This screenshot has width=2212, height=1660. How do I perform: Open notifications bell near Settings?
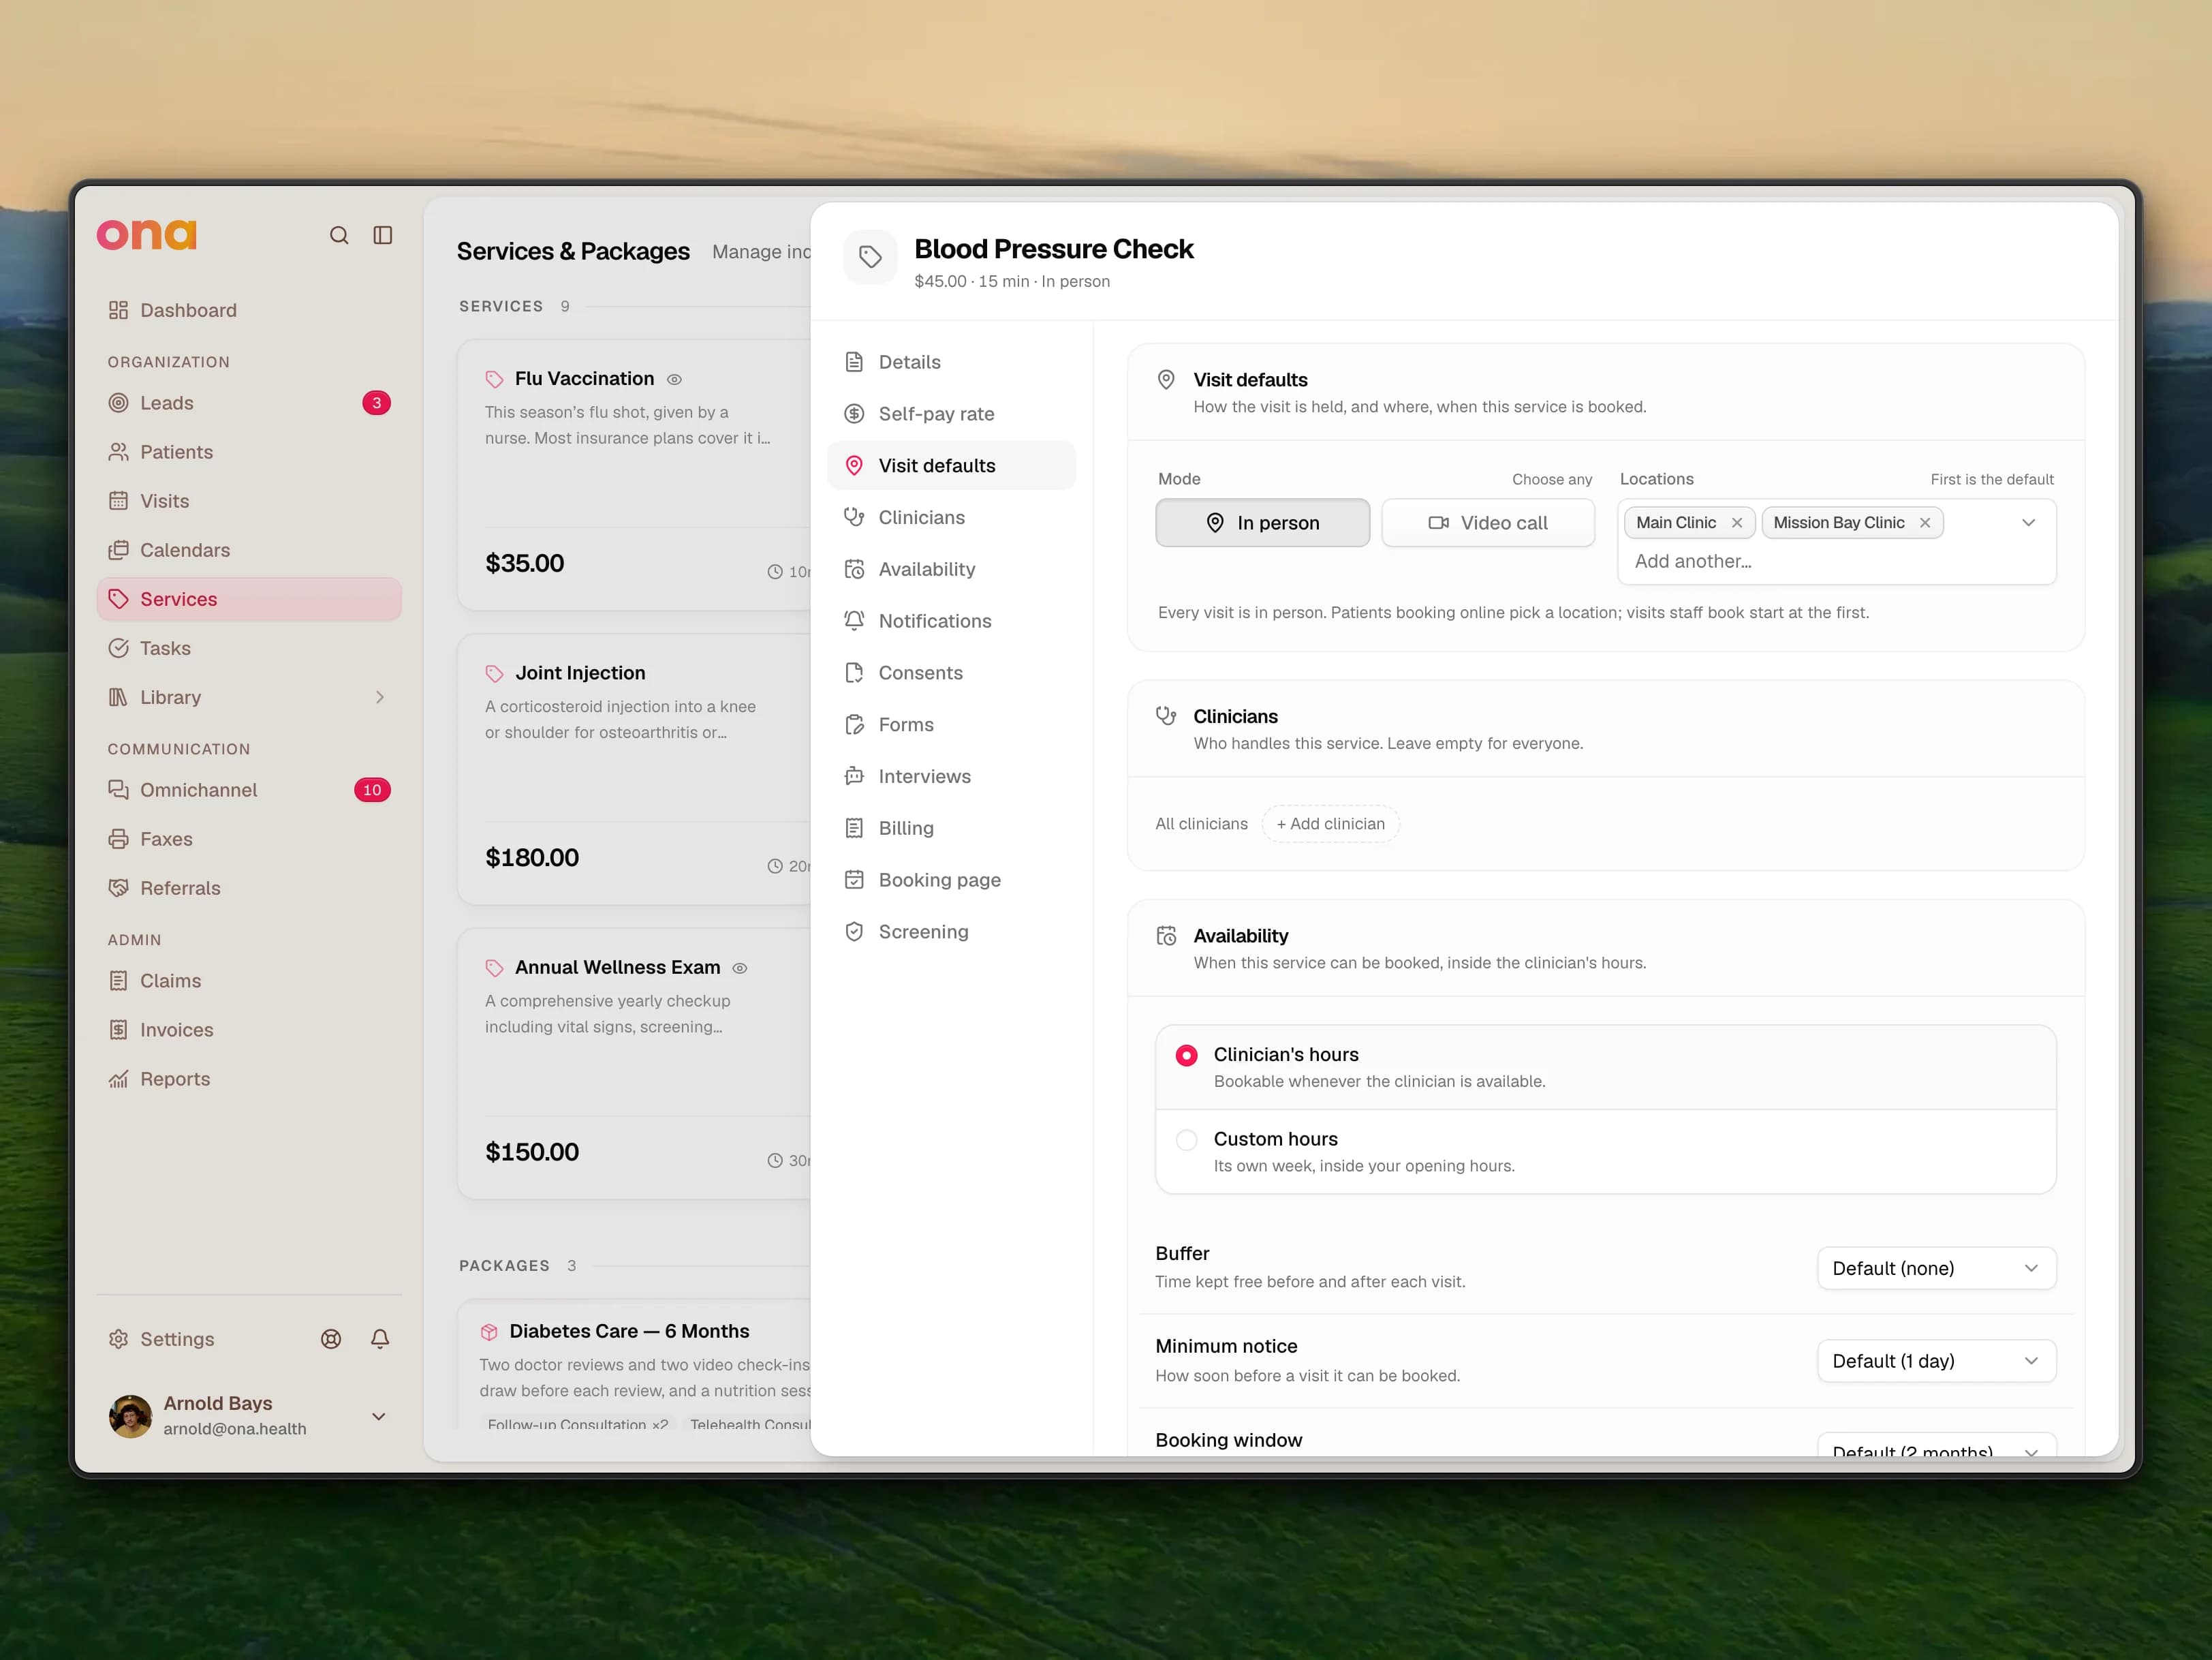(x=380, y=1339)
